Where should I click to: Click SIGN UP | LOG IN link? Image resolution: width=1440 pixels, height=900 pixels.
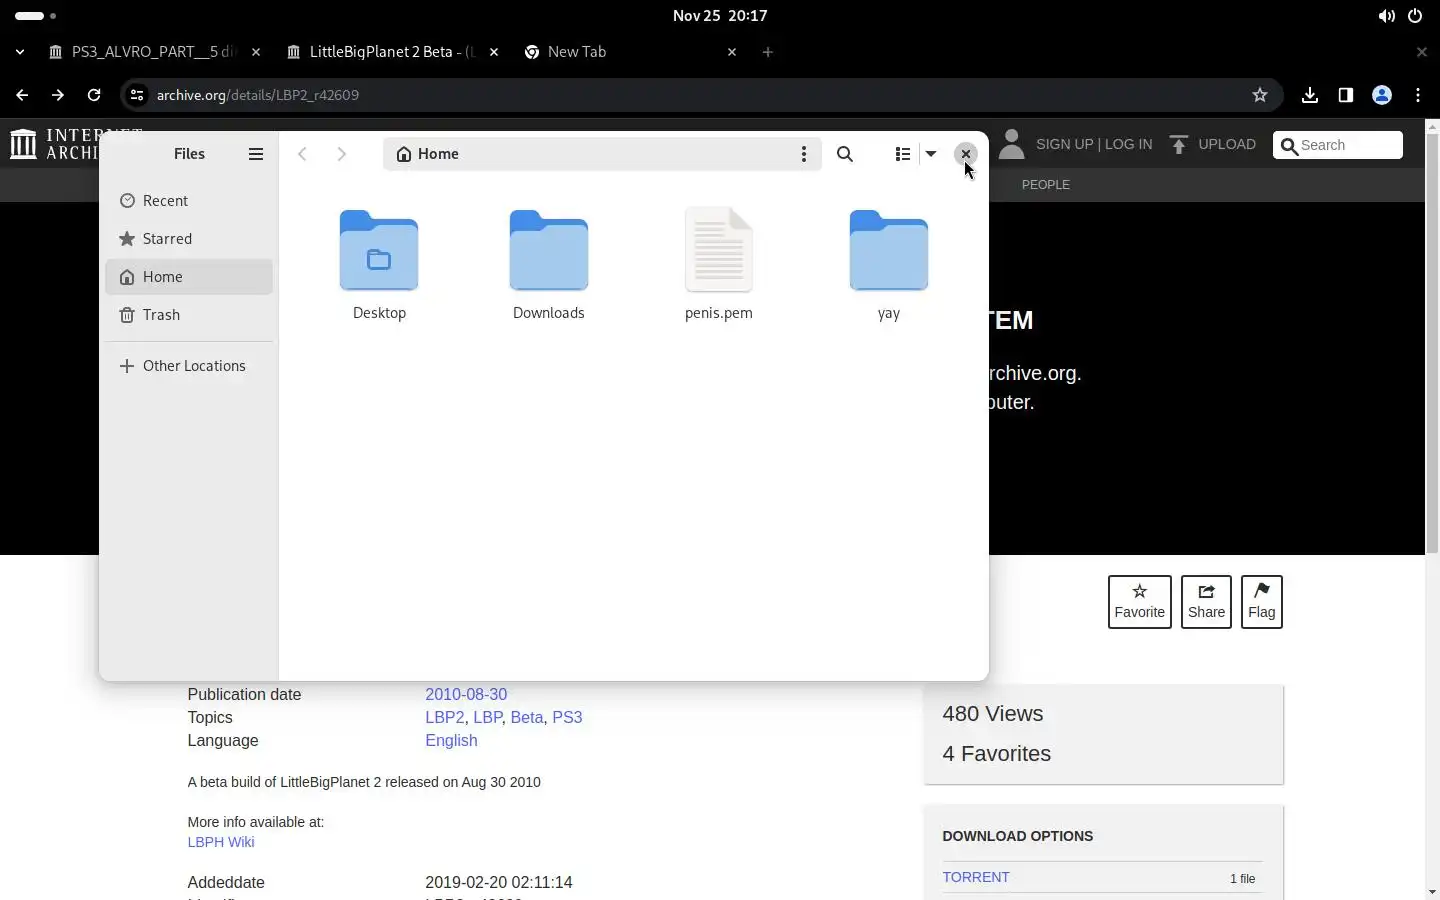(x=1094, y=144)
